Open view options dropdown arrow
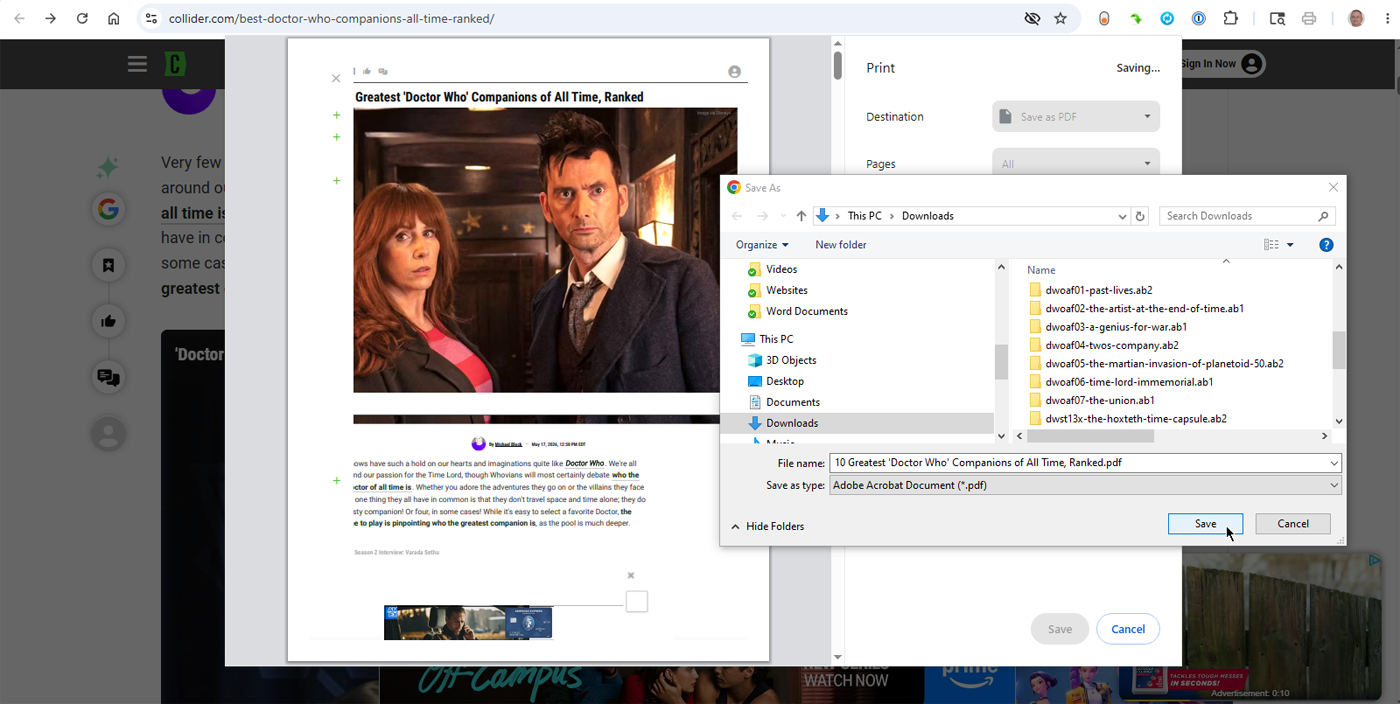This screenshot has width=1400, height=704. coord(1290,245)
